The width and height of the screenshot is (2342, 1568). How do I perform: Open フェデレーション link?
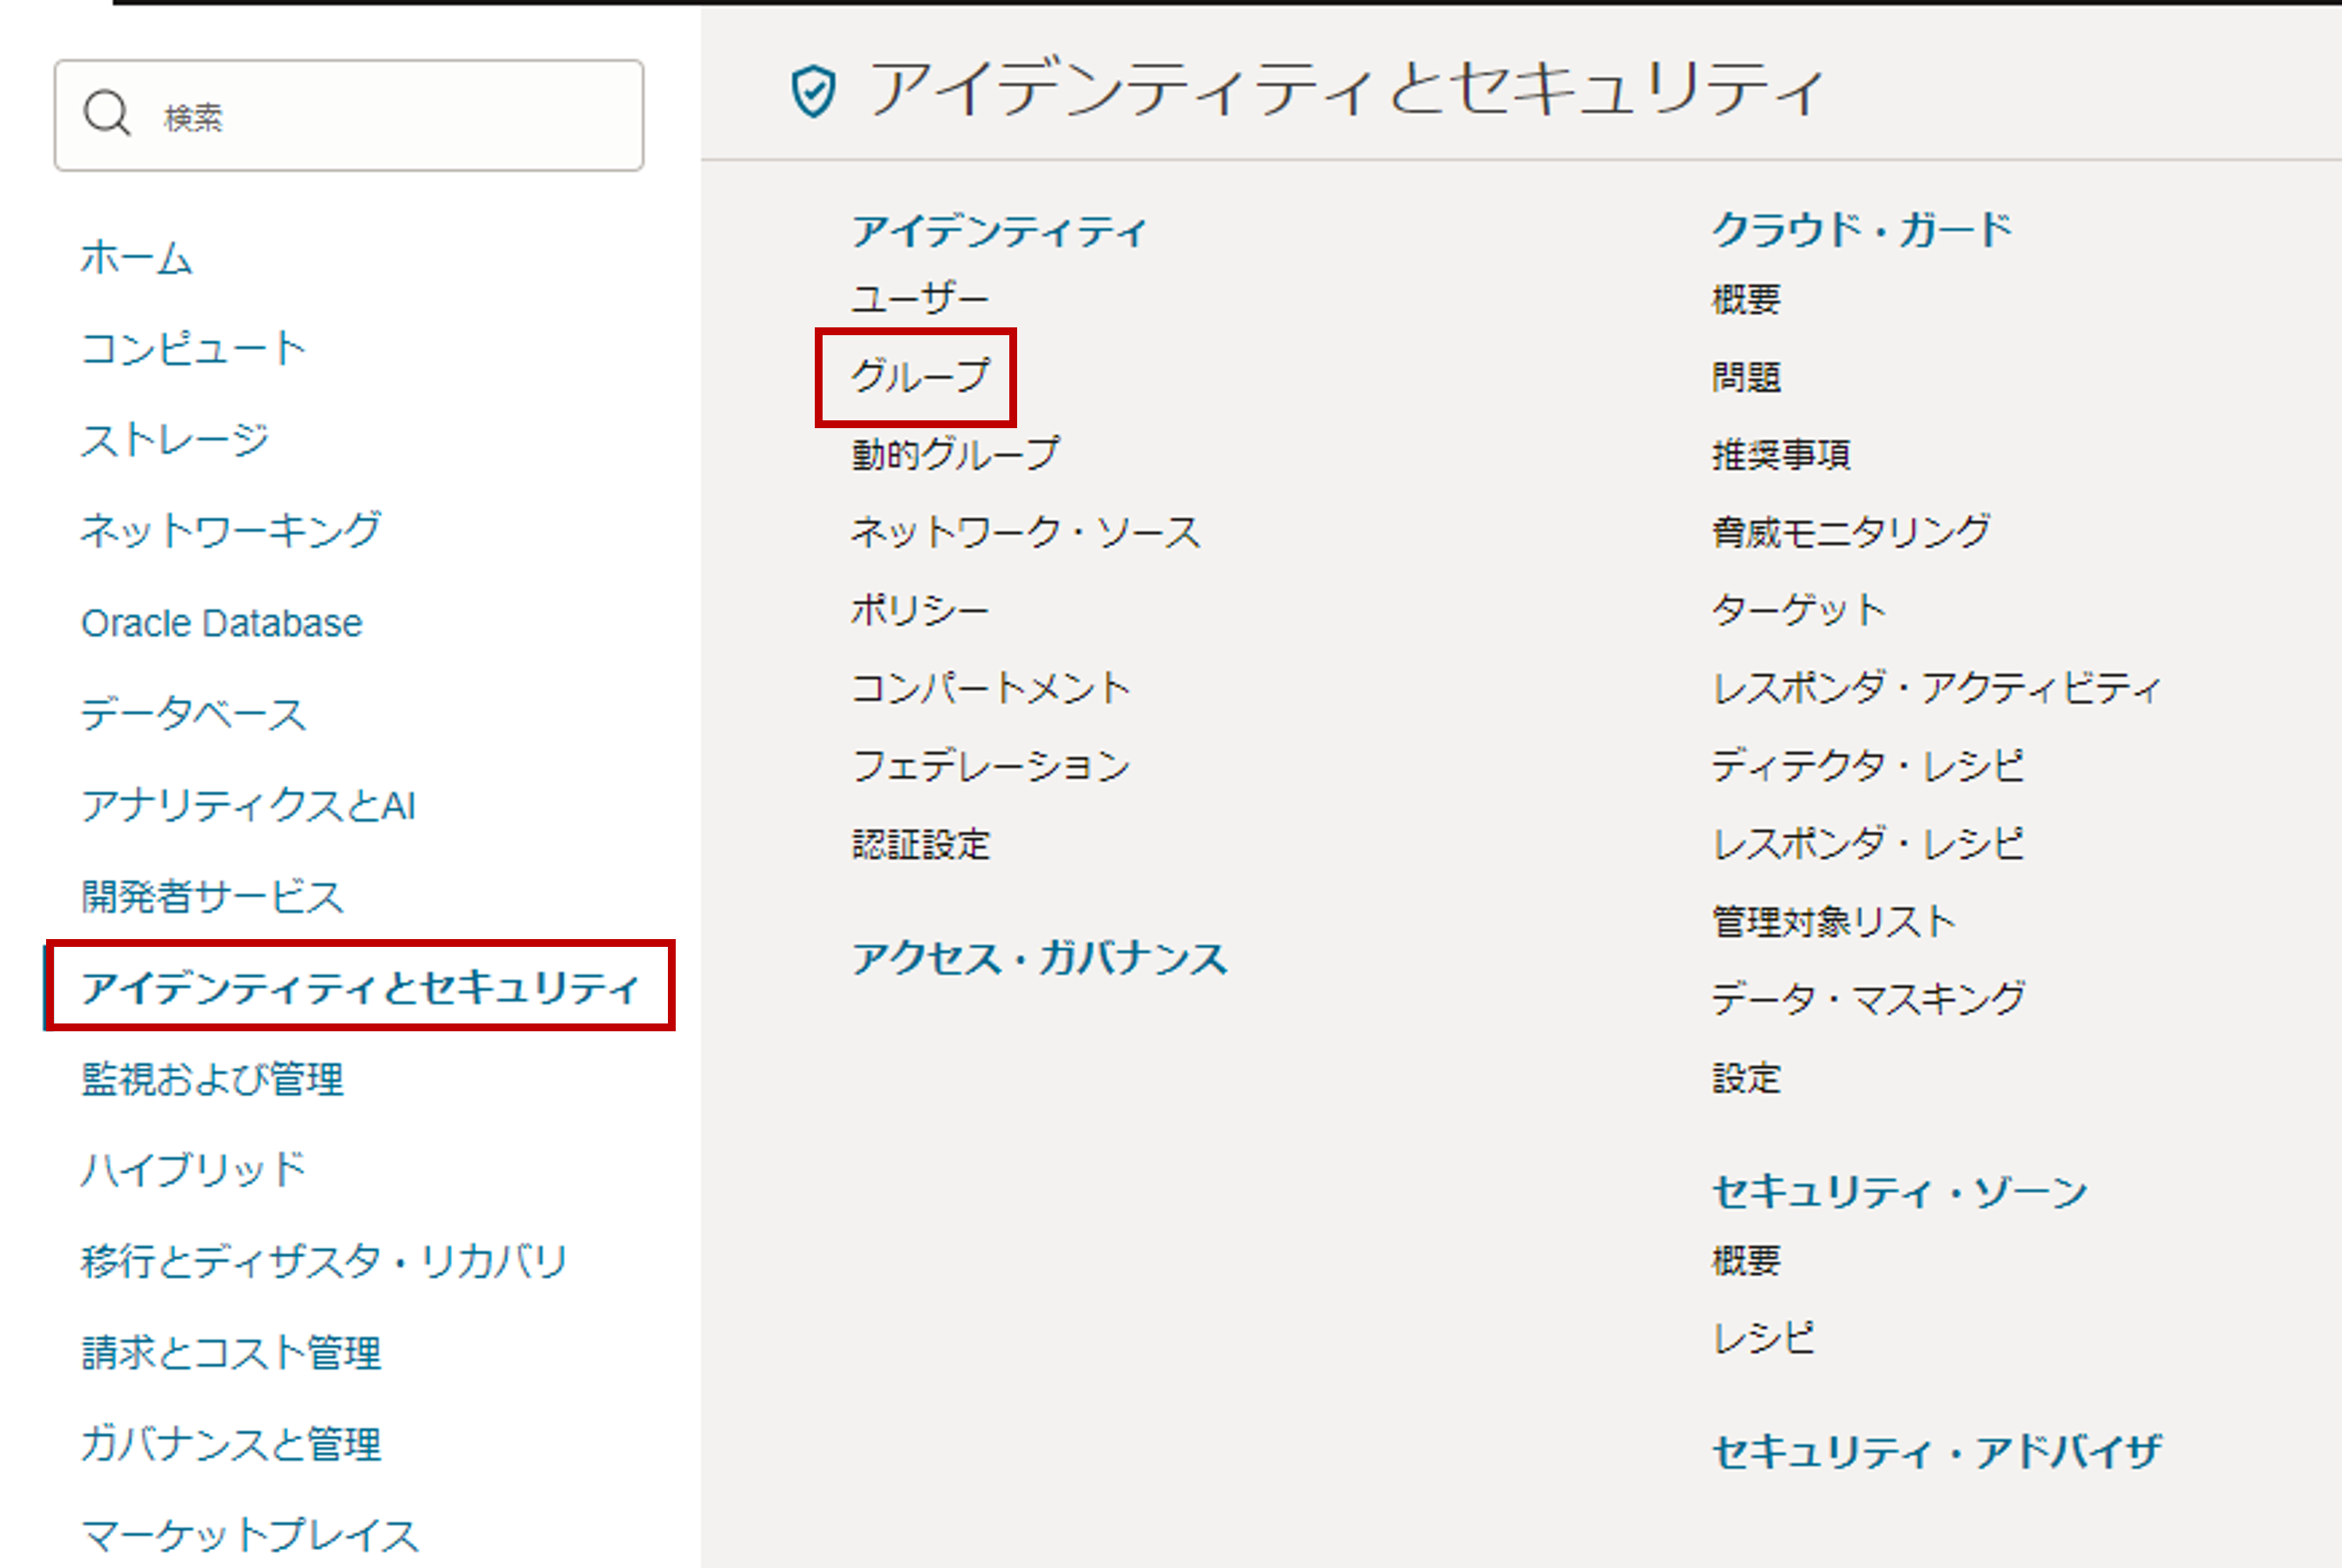pos(991,766)
